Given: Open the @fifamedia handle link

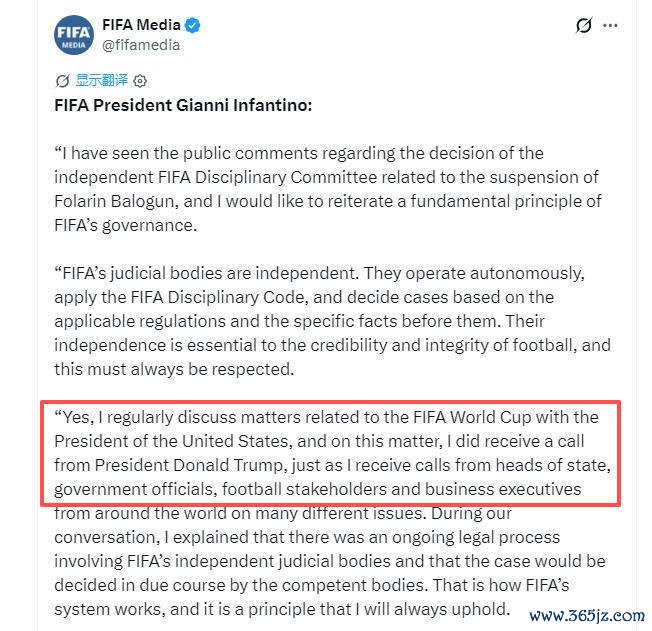Looking at the screenshot, I should coord(141,45).
